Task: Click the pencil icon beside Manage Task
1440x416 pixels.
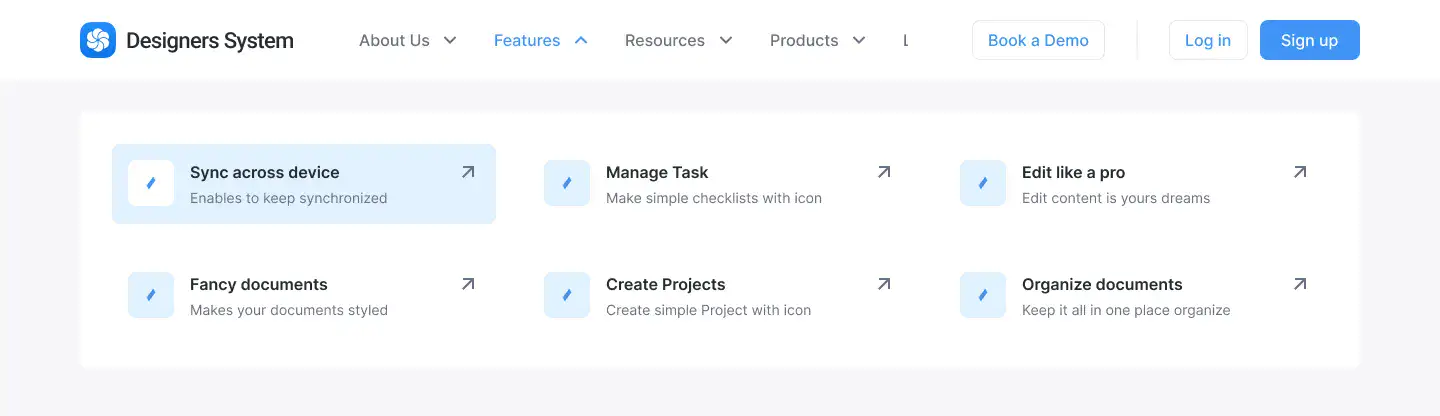Action: point(567,183)
